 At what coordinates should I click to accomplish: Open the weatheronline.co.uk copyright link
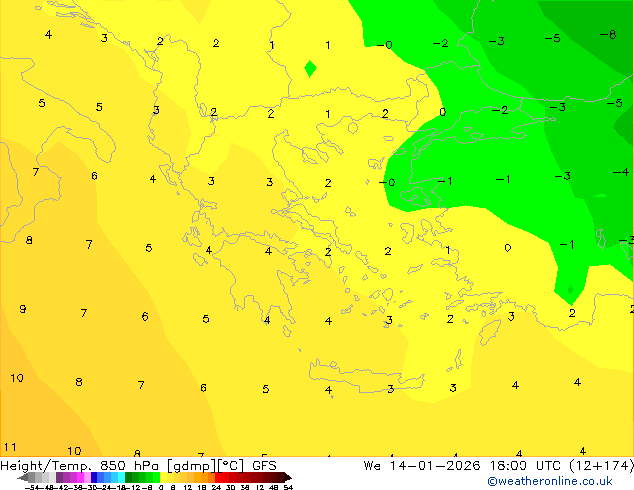click(x=550, y=481)
